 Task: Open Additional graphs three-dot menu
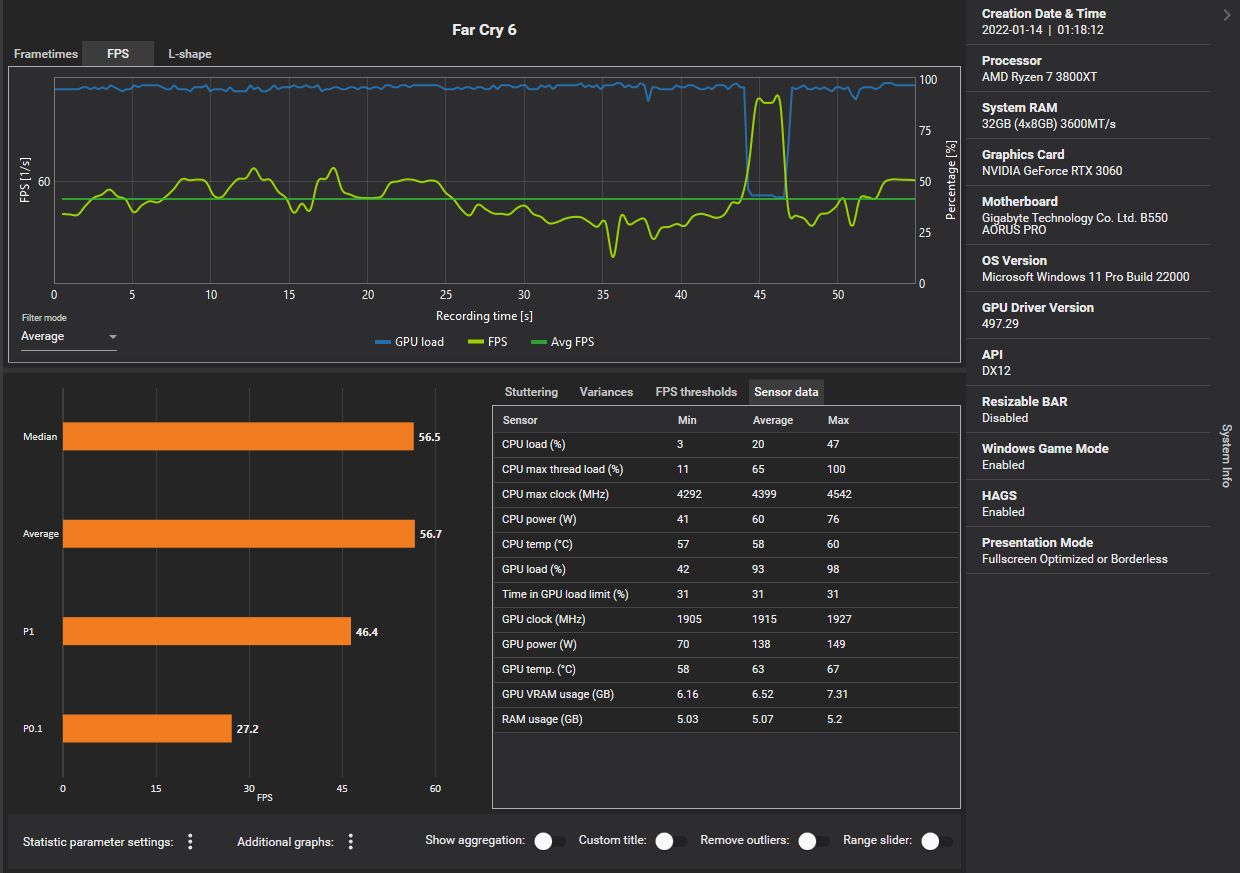click(x=350, y=842)
